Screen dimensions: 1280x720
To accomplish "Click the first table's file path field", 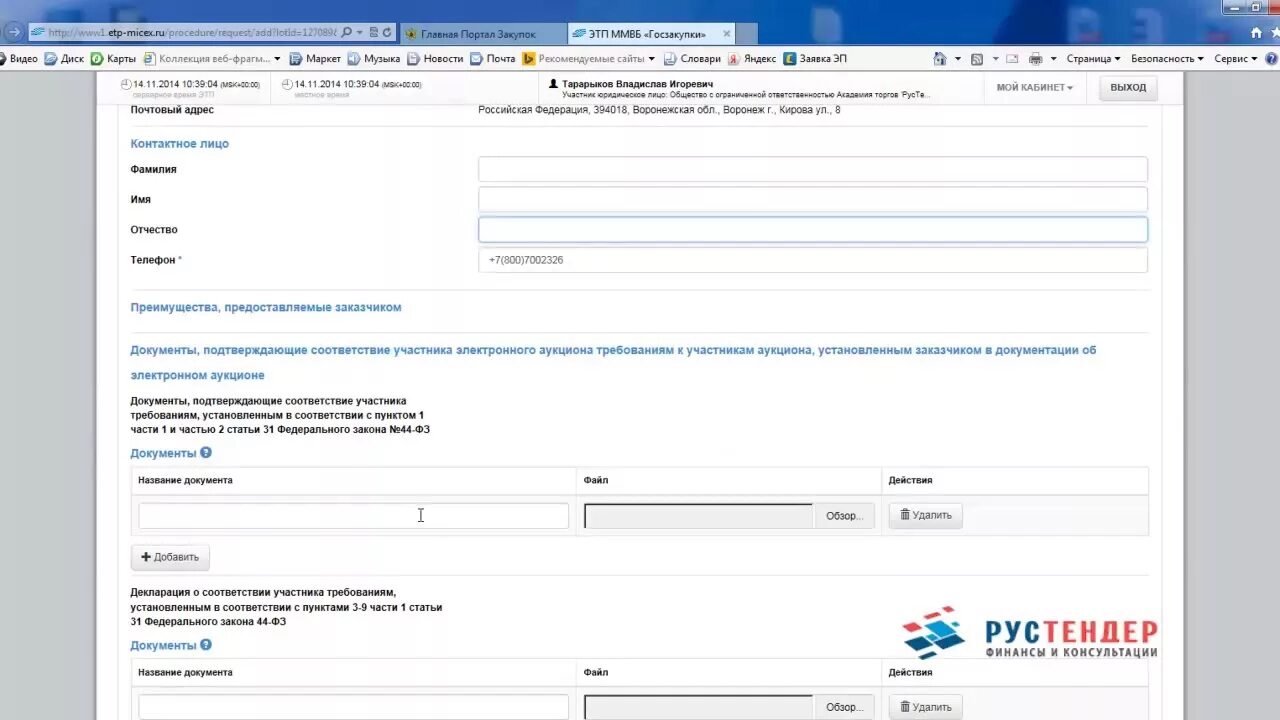I will [699, 516].
